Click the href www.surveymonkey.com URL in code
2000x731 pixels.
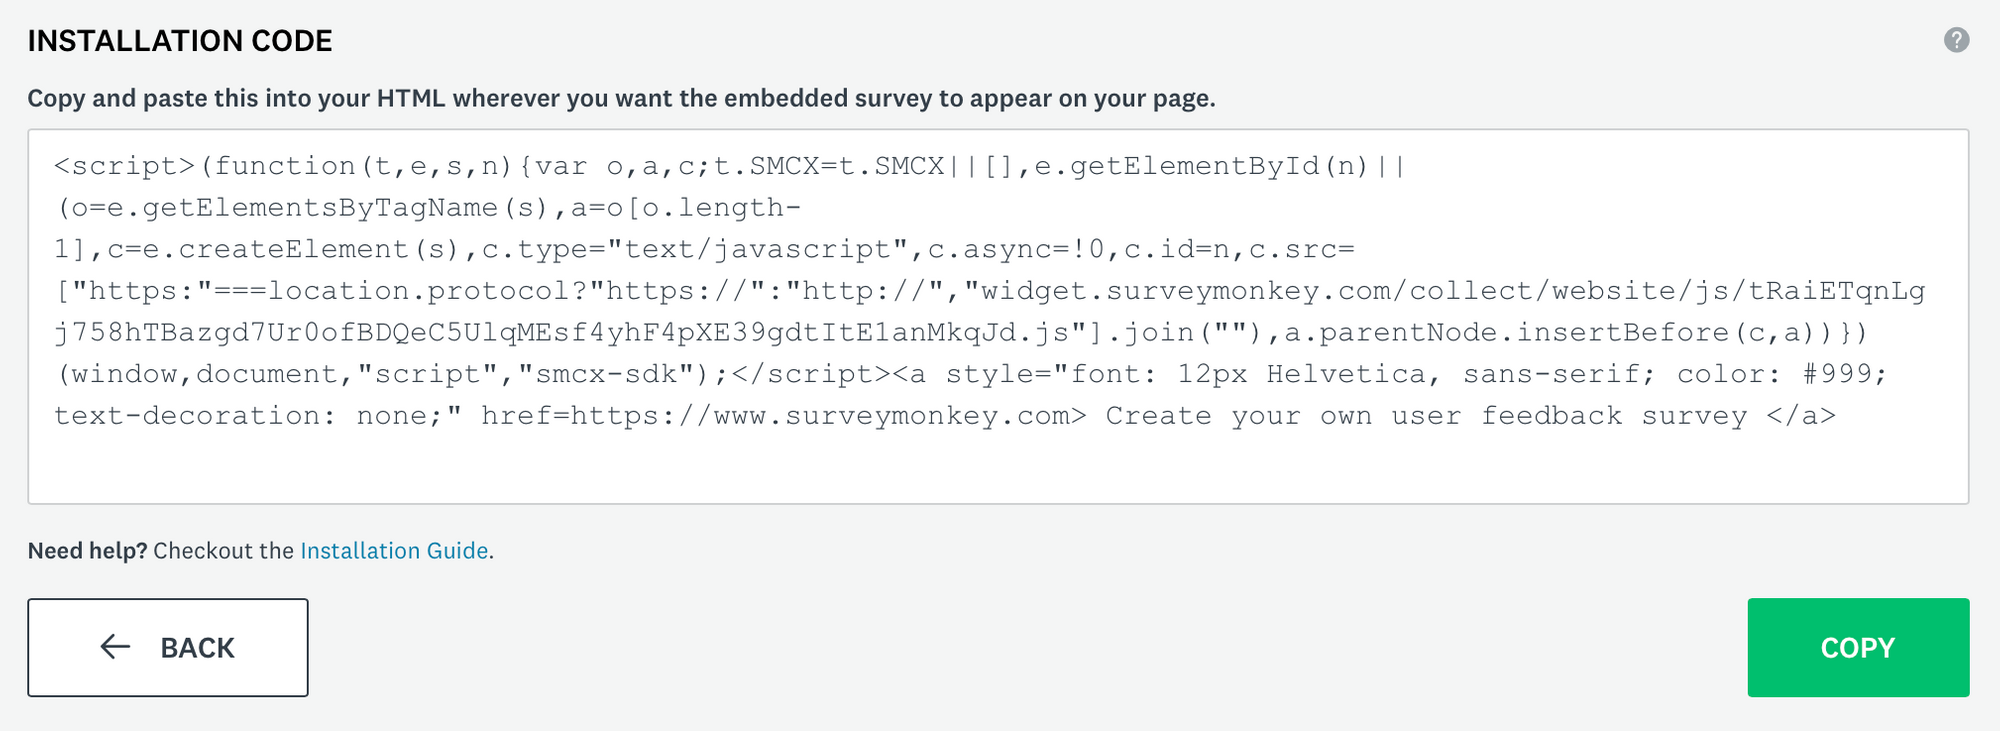827,416
